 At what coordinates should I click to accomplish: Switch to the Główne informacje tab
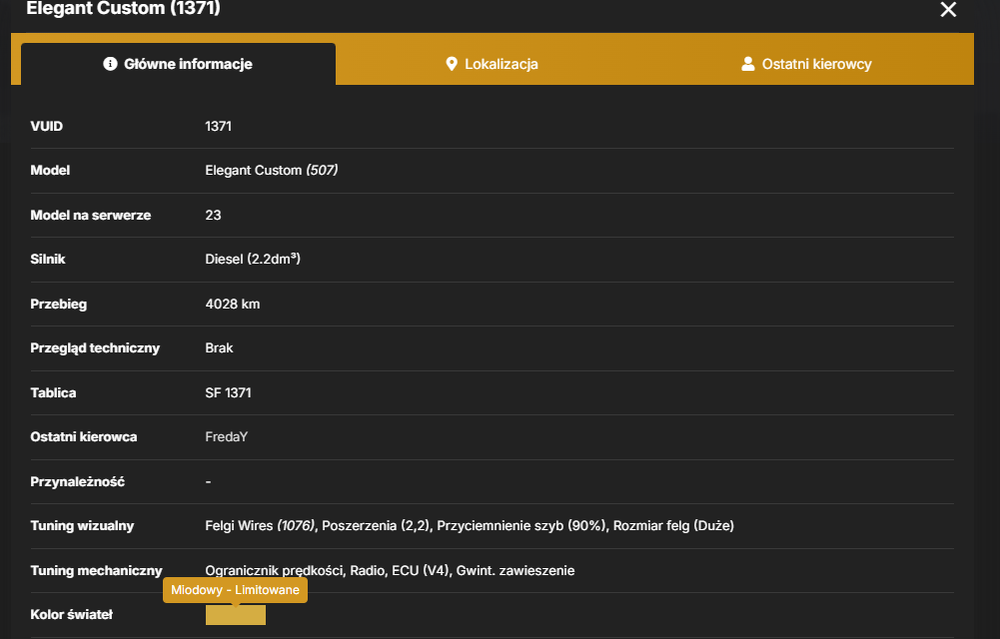click(179, 64)
